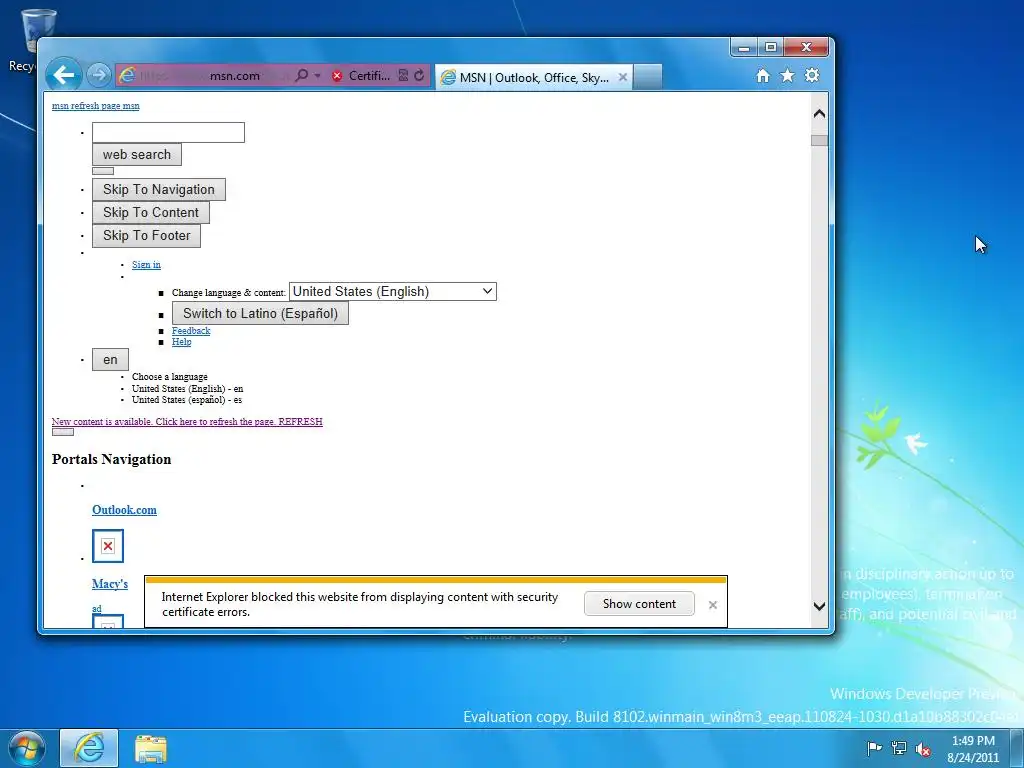Open Action Center flag tray icon
Viewport: 1024px width, 768px height.
tap(874, 748)
